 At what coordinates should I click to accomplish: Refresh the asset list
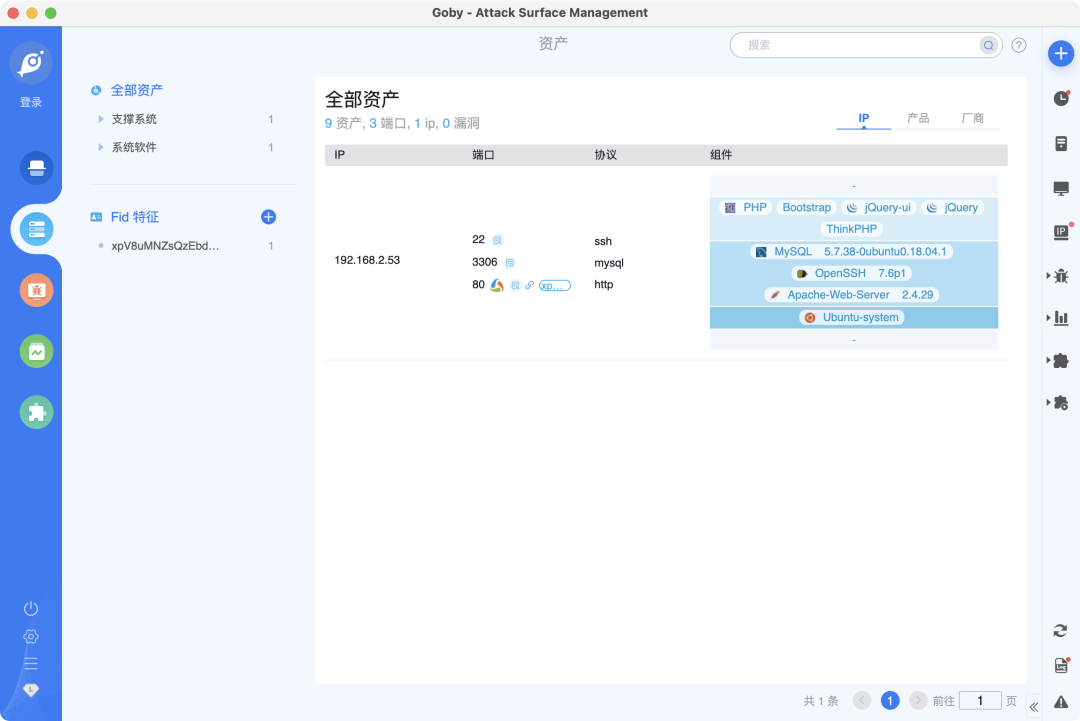click(x=1061, y=631)
